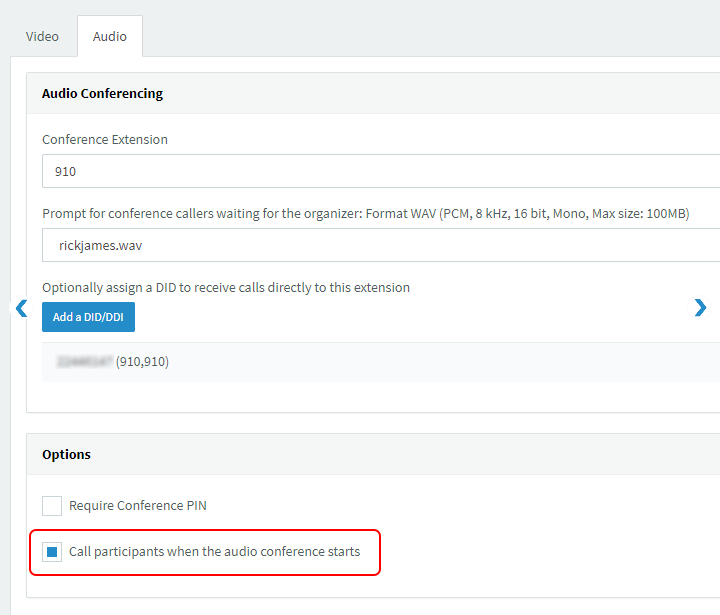
Task: Click the Require Conference PIN label text
Action: pyautogui.click(x=138, y=506)
